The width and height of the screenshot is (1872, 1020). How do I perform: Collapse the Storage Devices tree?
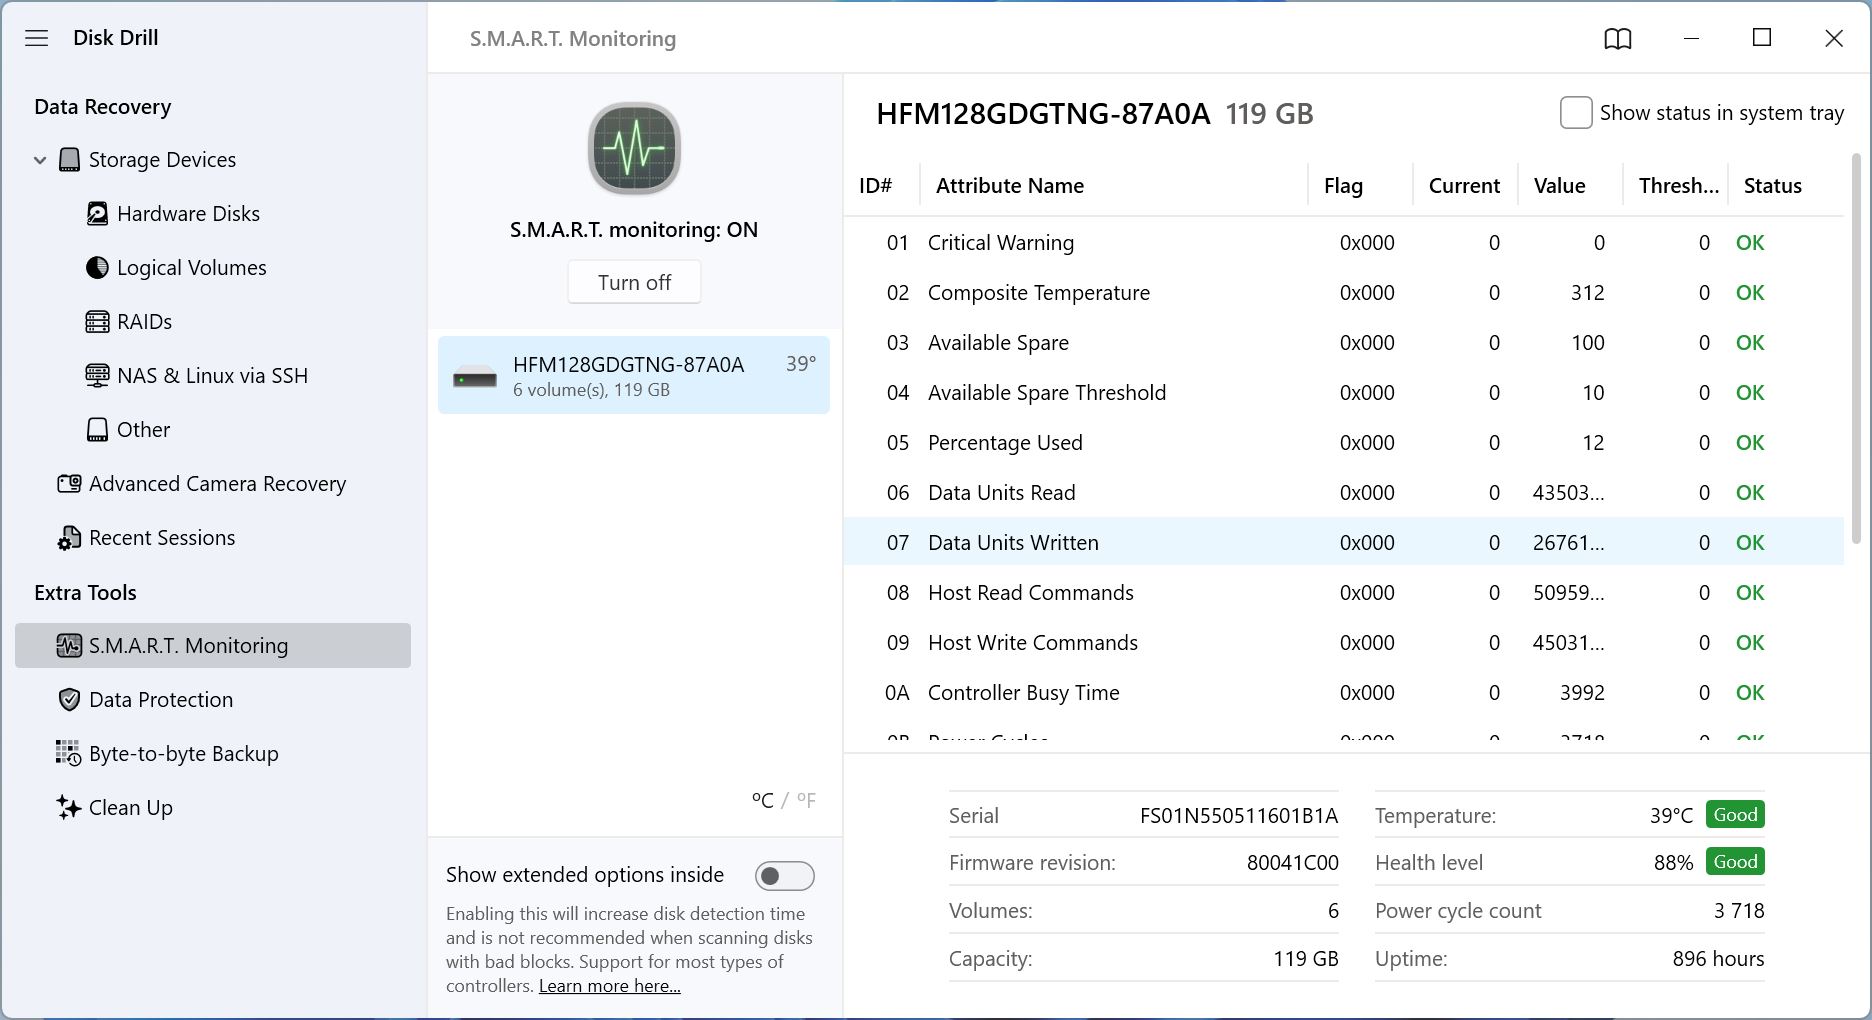40,160
